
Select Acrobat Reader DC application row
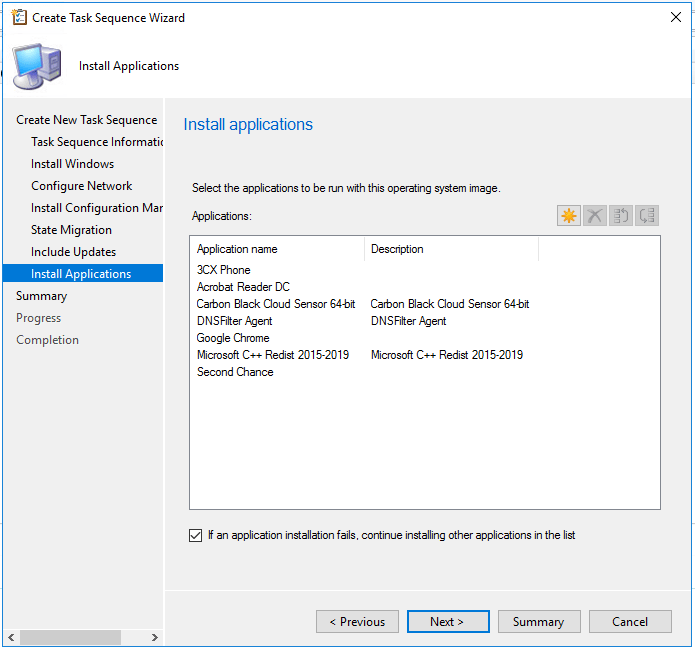point(243,287)
